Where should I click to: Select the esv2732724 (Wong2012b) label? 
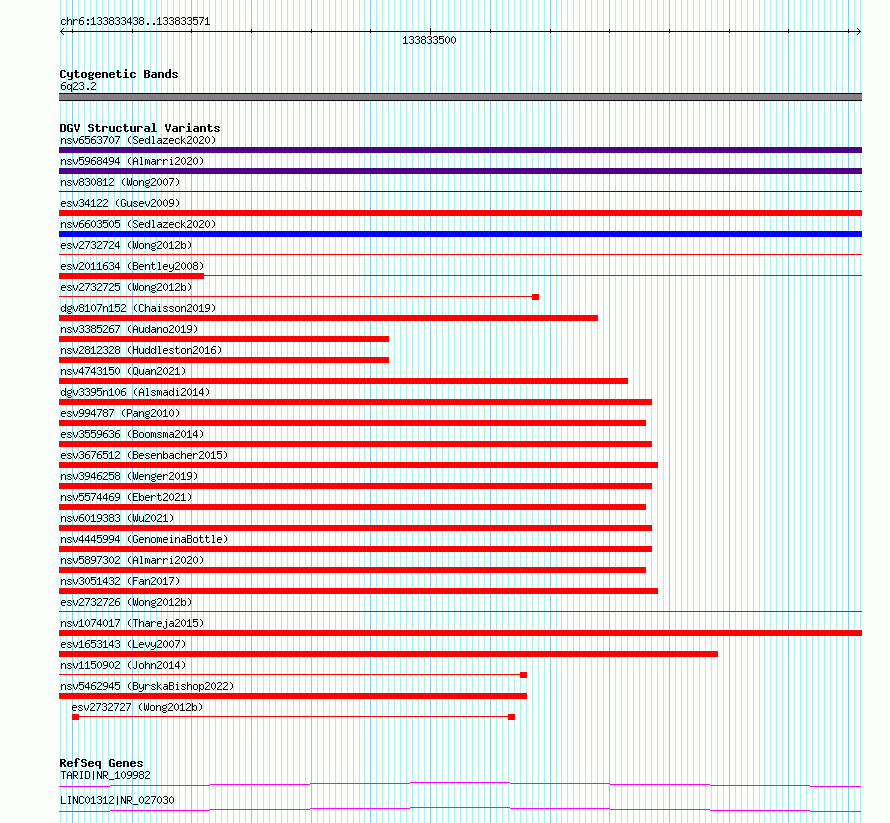(x=126, y=245)
